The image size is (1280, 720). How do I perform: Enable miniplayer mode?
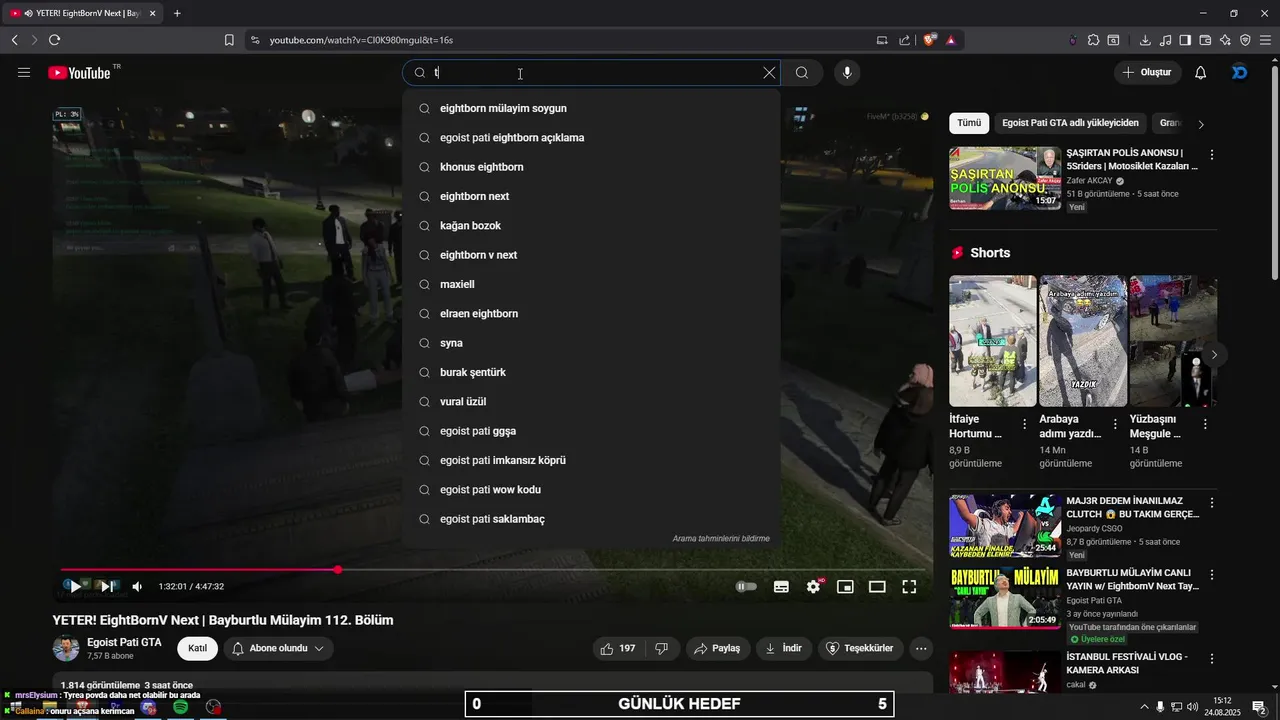pyautogui.click(x=845, y=587)
